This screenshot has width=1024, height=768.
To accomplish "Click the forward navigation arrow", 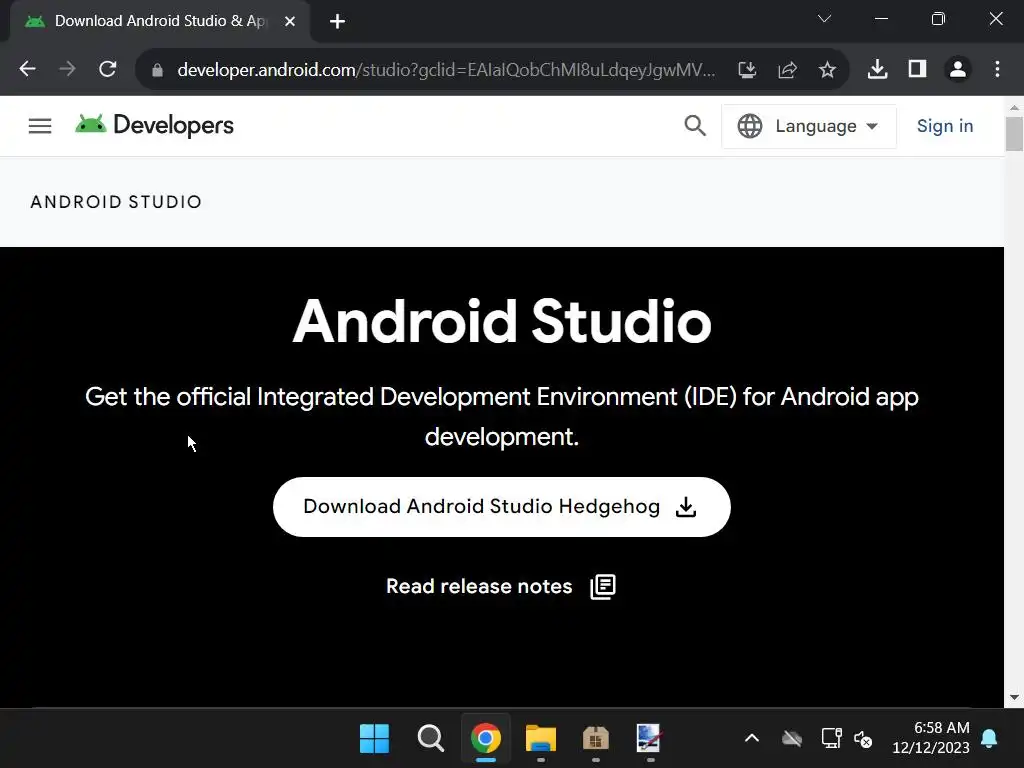I will tap(67, 69).
